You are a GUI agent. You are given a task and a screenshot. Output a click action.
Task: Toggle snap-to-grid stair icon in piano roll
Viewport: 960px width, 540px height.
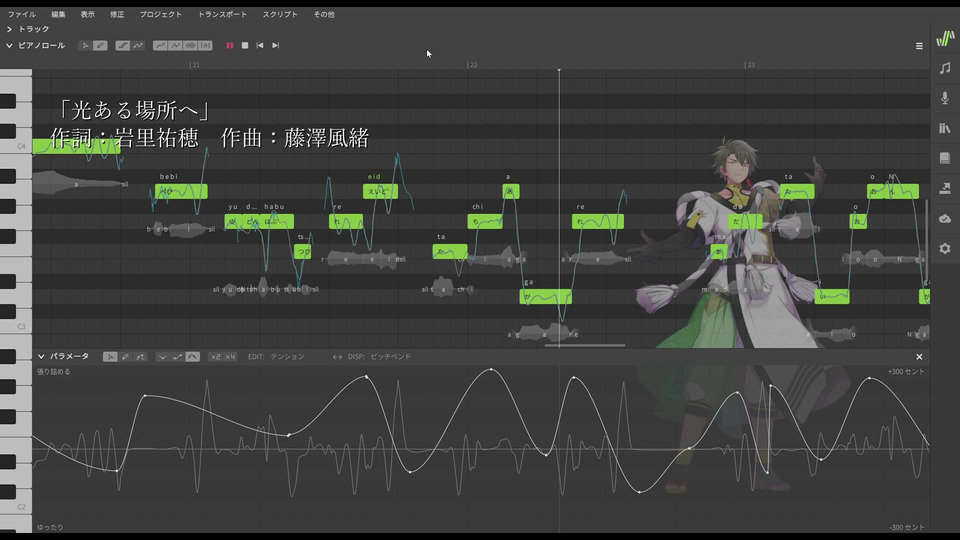click(x=122, y=45)
